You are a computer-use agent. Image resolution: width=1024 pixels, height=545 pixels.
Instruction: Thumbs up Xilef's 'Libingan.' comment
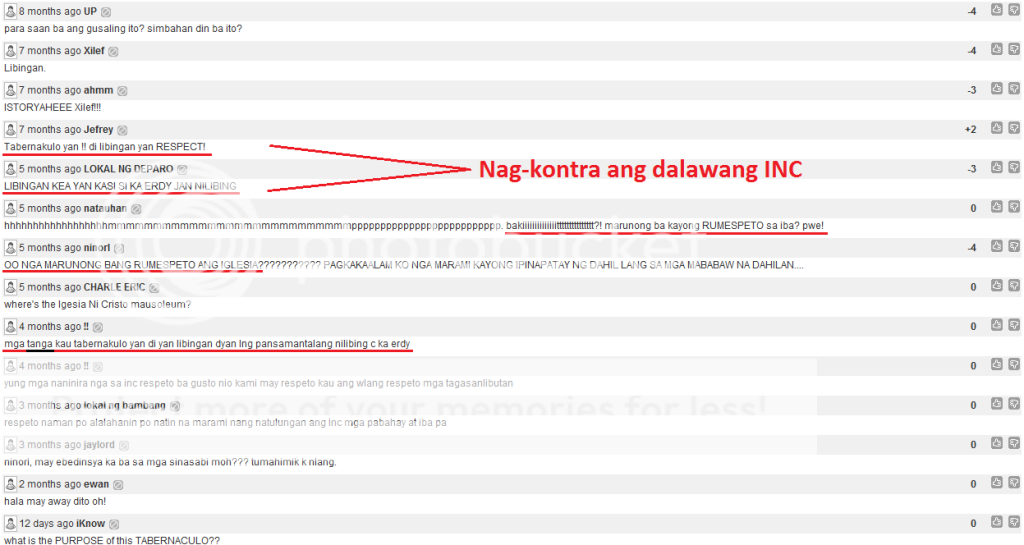[x=997, y=49]
